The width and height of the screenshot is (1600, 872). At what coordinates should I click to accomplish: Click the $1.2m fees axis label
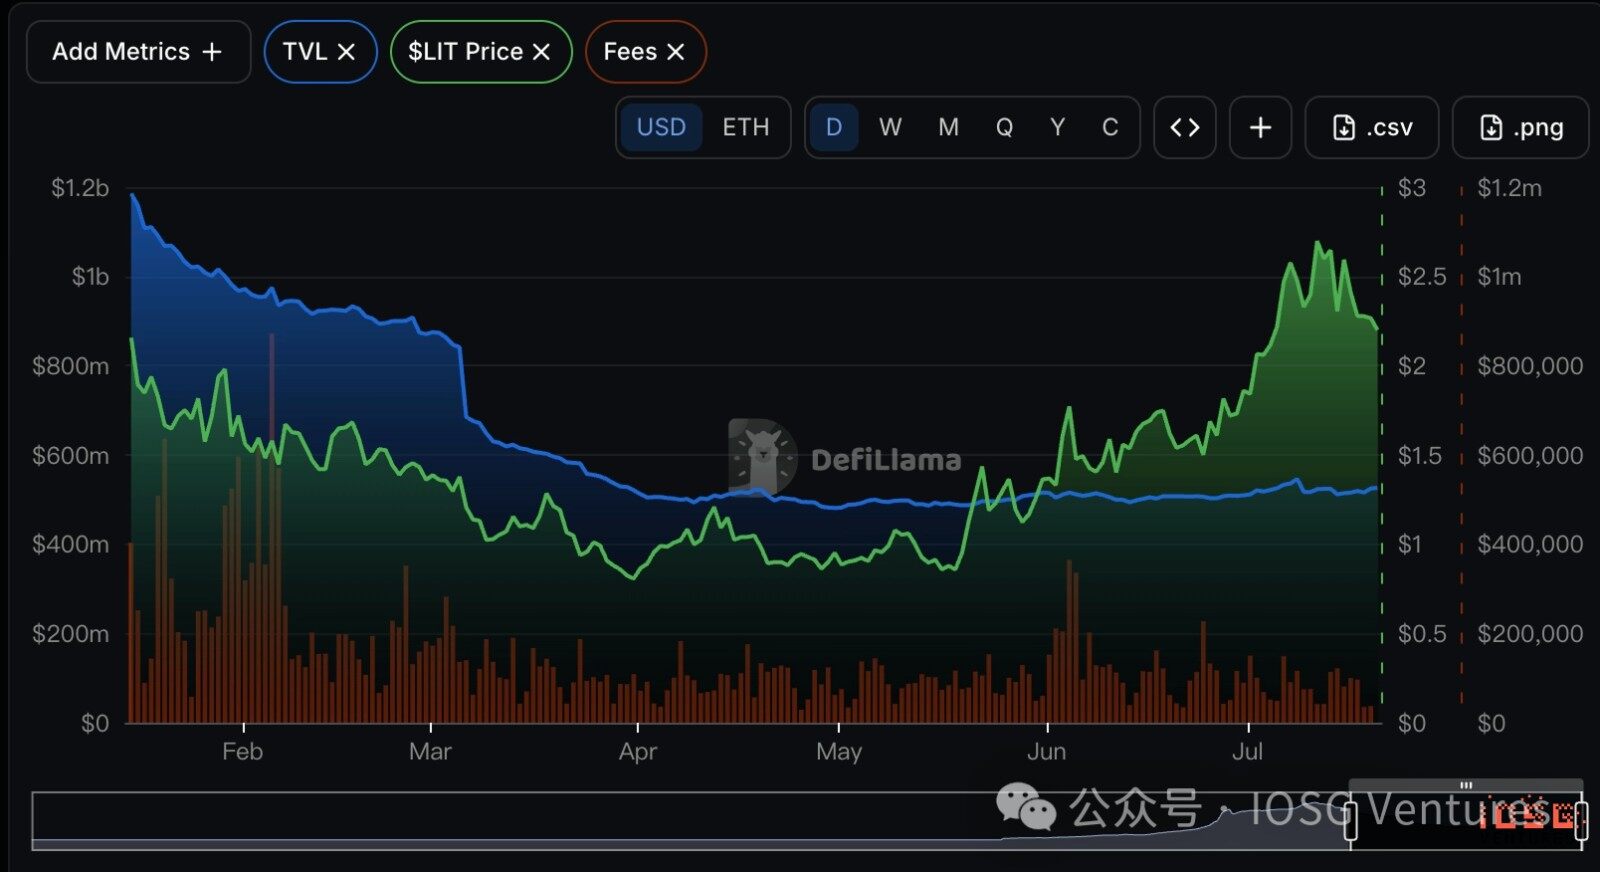point(1510,188)
